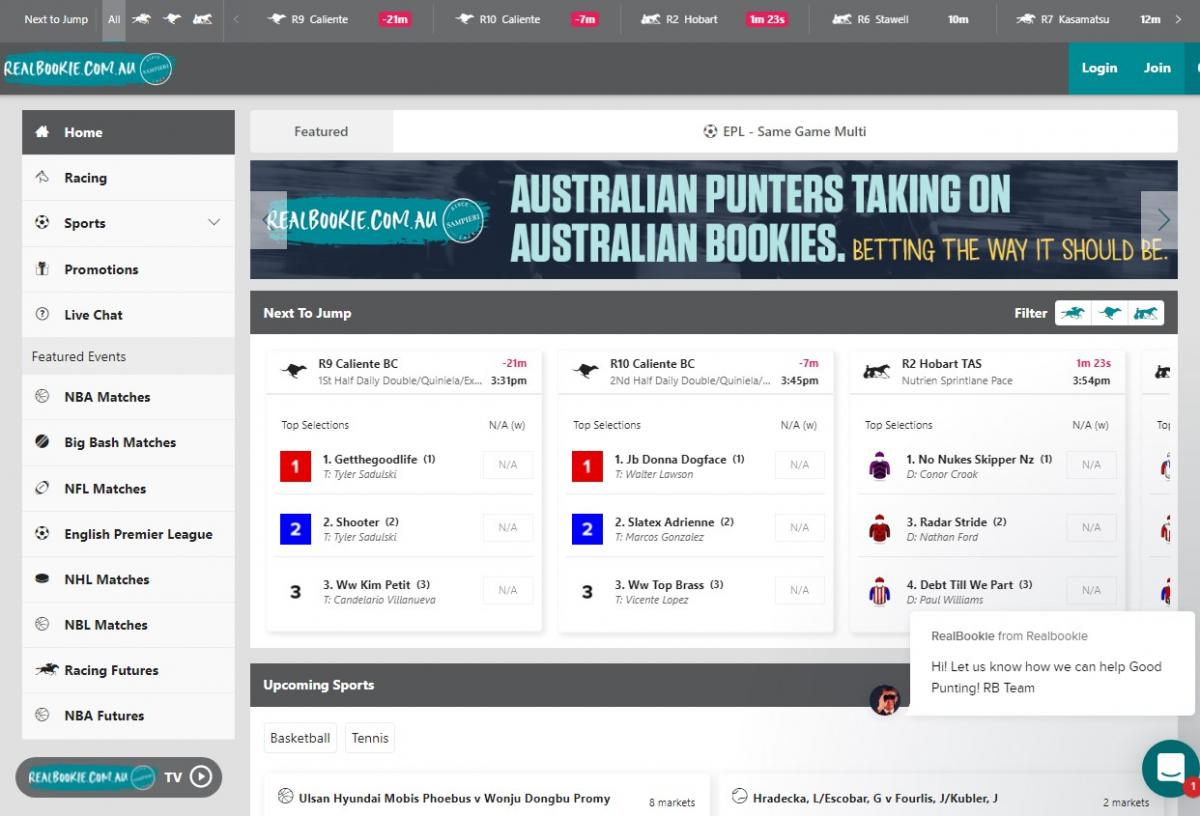
Task: Click N/A odds for Ww Top Brass
Action: coord(799,590)
